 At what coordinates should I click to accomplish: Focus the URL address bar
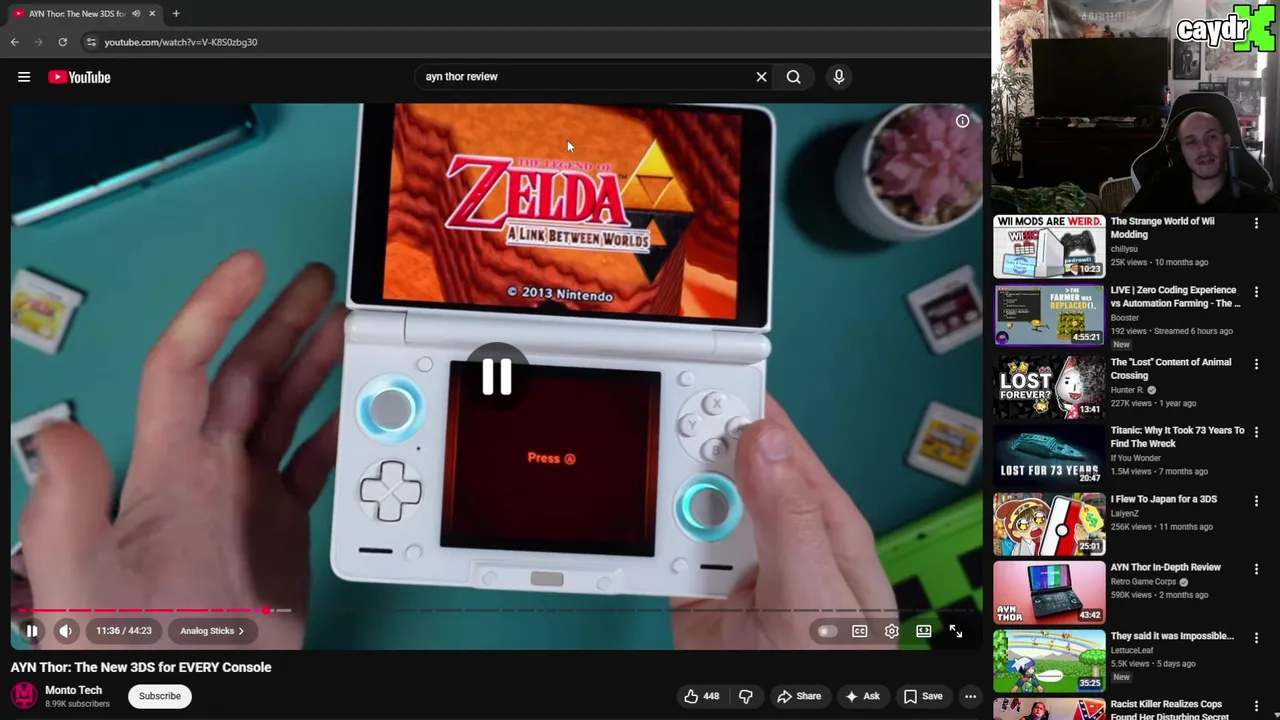[535, 42]
